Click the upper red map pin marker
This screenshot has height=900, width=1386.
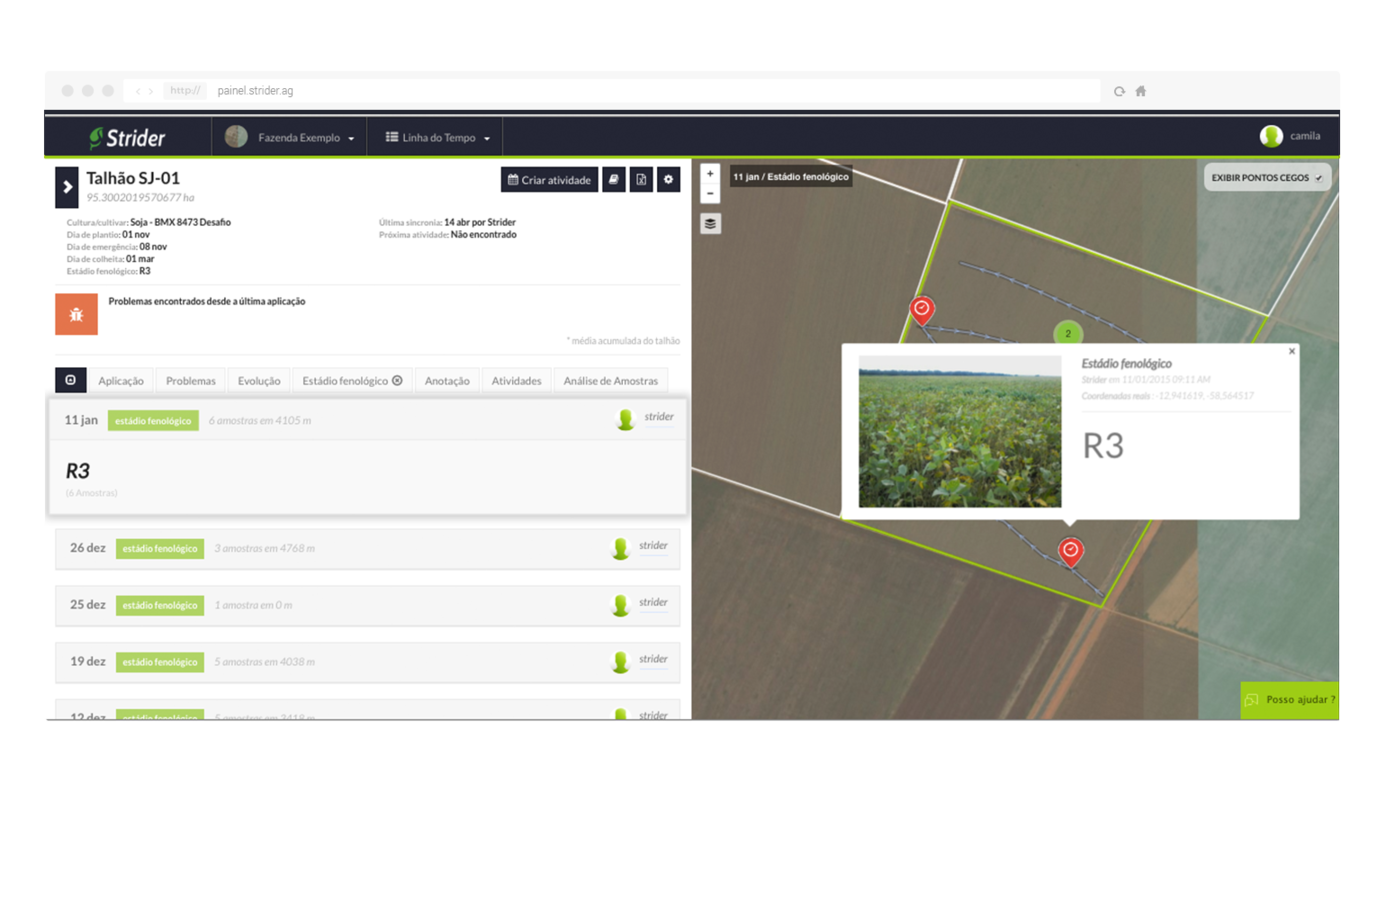click(x=922, y=310)
